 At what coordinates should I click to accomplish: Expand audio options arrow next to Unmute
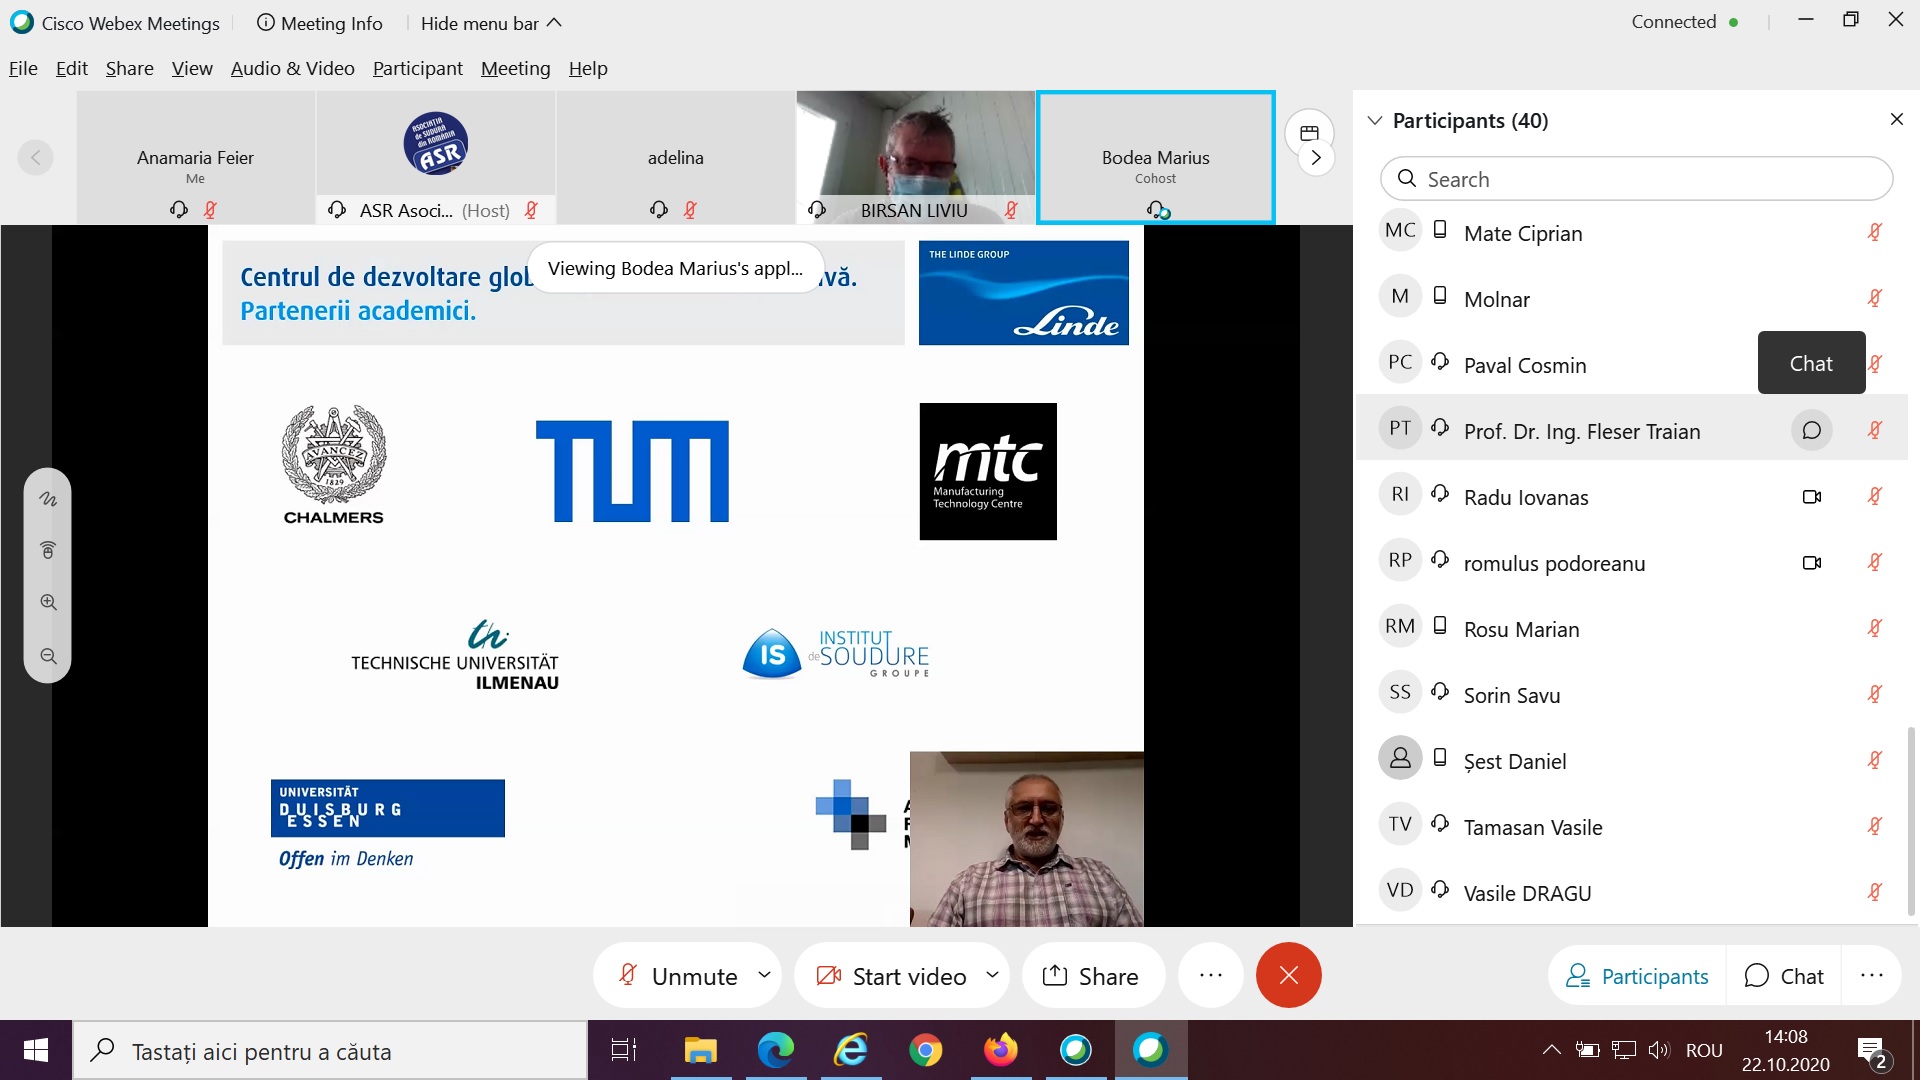765,974
